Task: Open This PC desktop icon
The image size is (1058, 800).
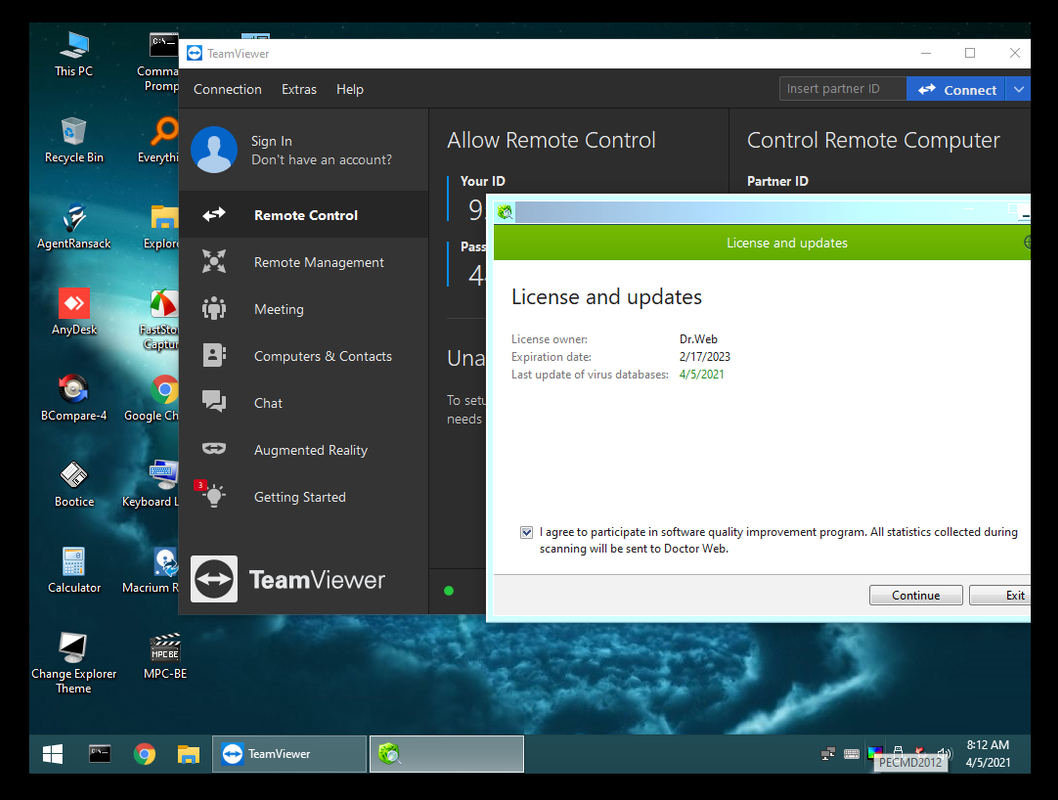Action: point(74,54)
